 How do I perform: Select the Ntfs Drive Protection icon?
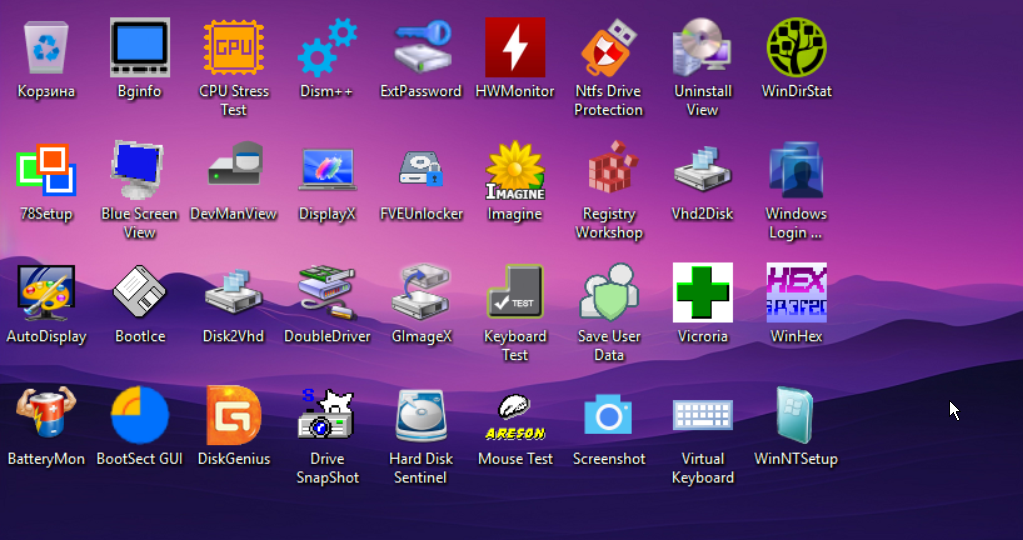pyautogui.click(x=609, y=48)
